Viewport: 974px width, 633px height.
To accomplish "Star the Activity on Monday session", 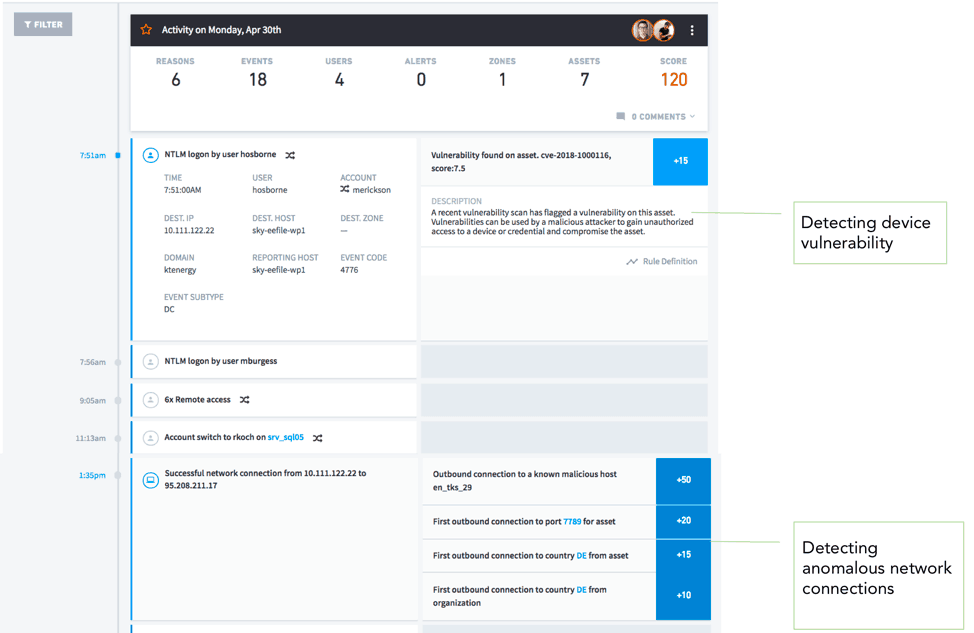I will [x=146, y=30].
